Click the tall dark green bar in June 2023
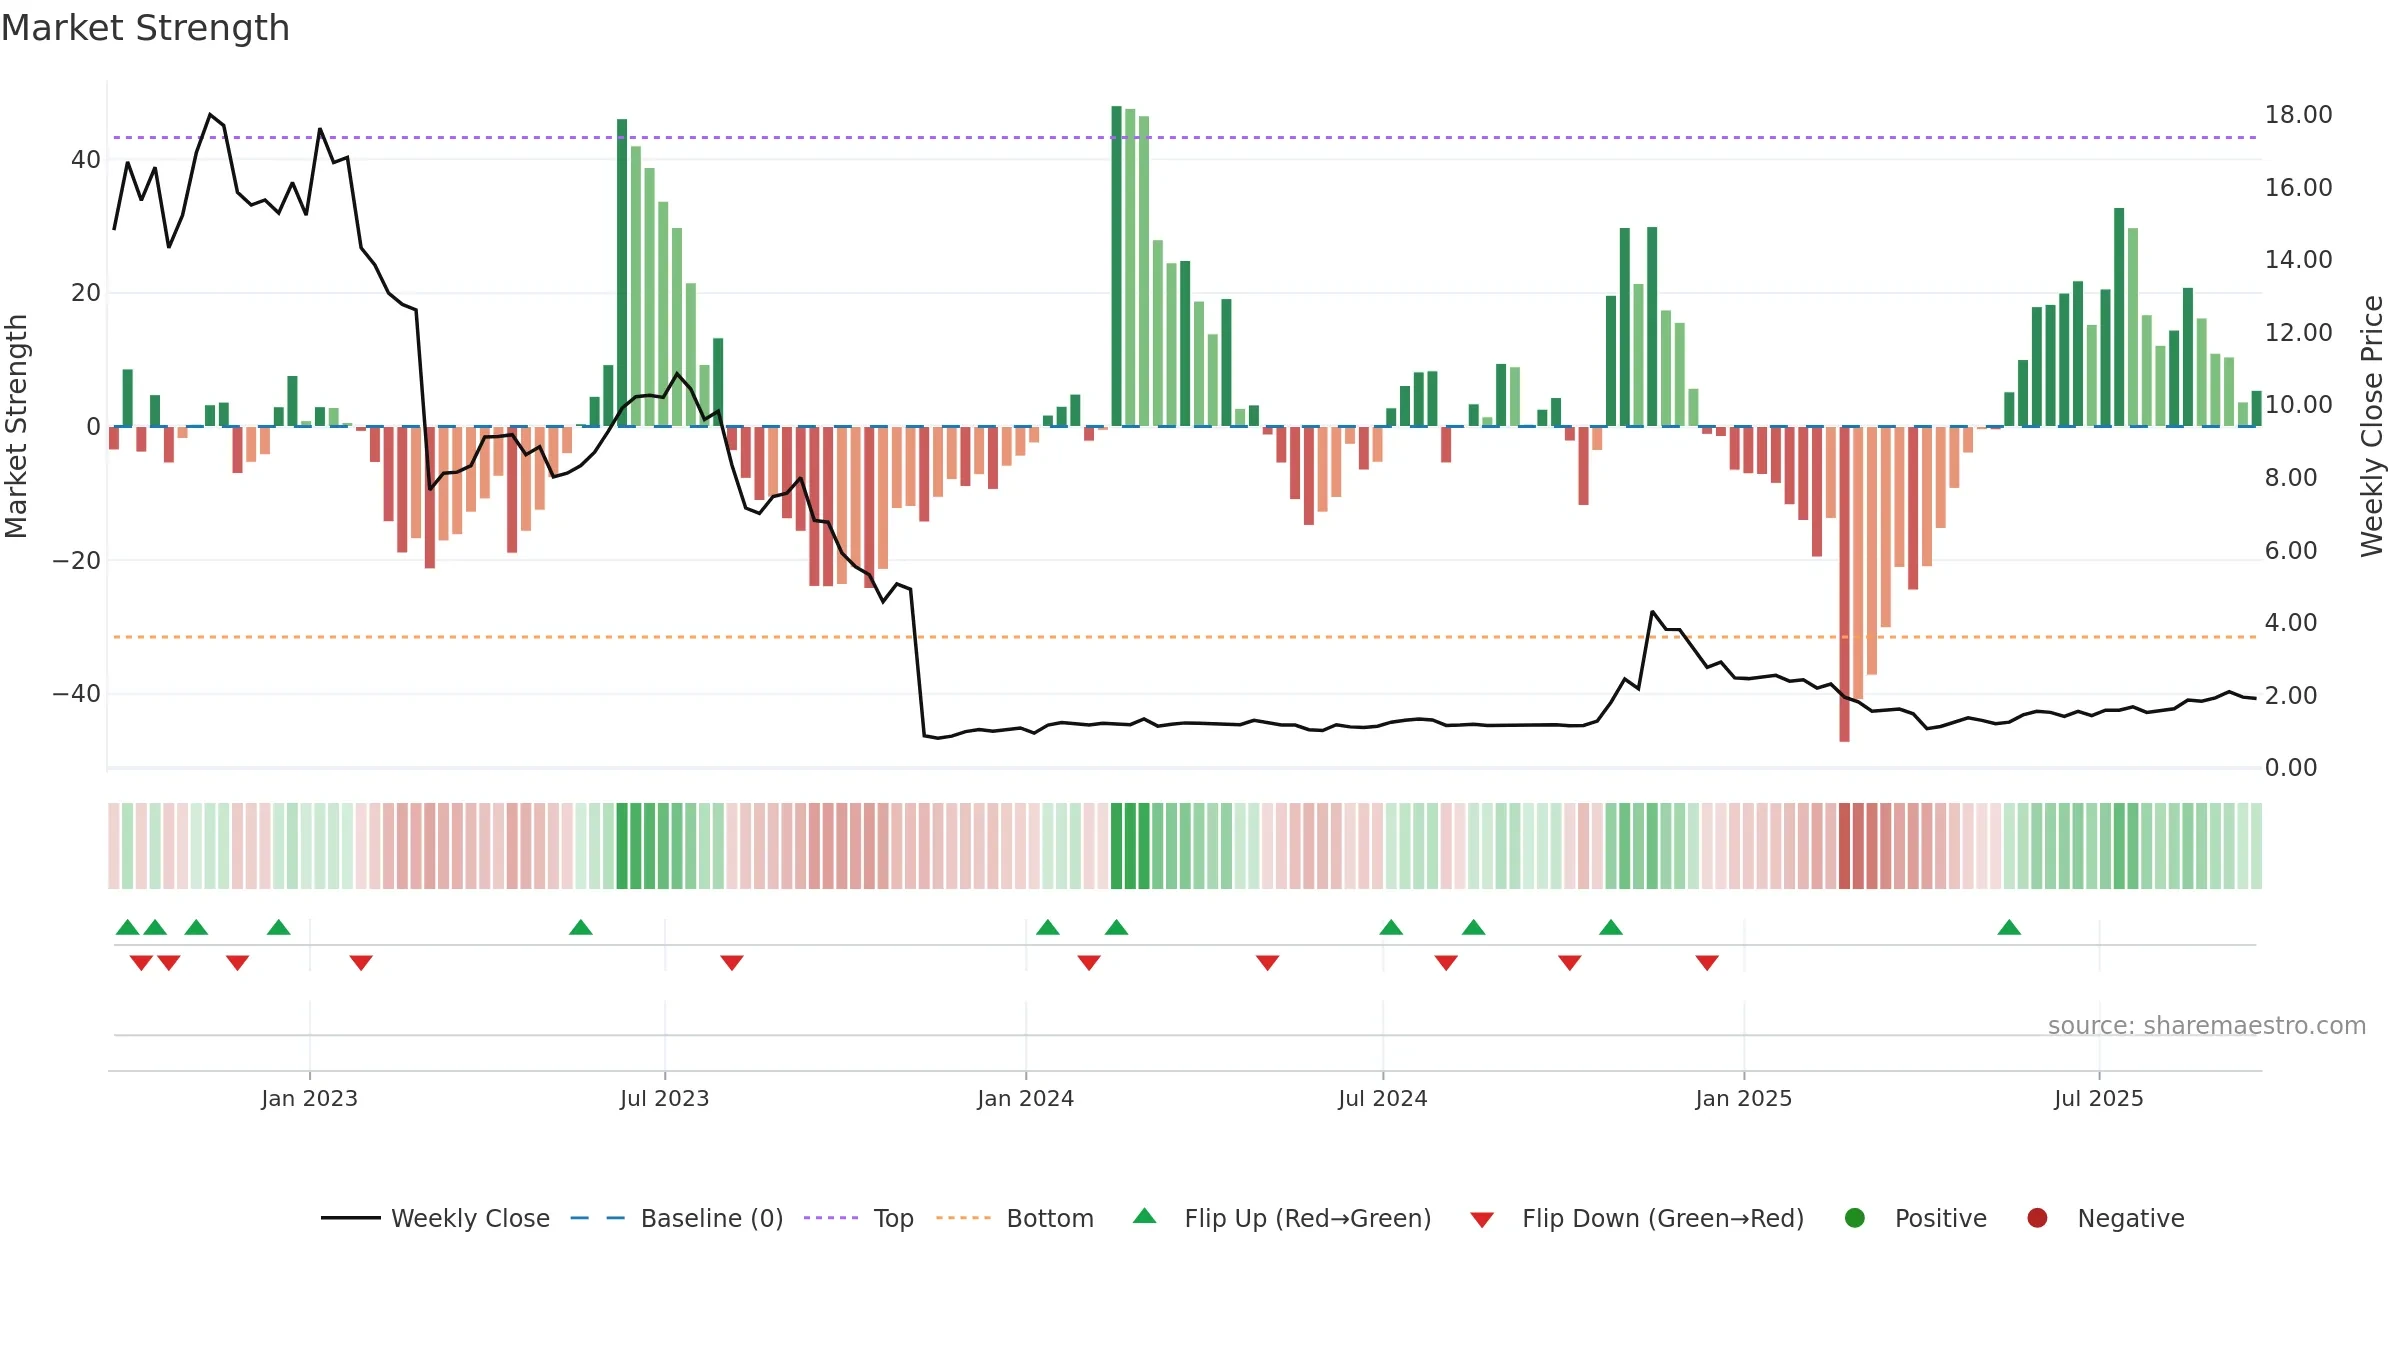The image size is (2400, 1350). tap(622, 272)
